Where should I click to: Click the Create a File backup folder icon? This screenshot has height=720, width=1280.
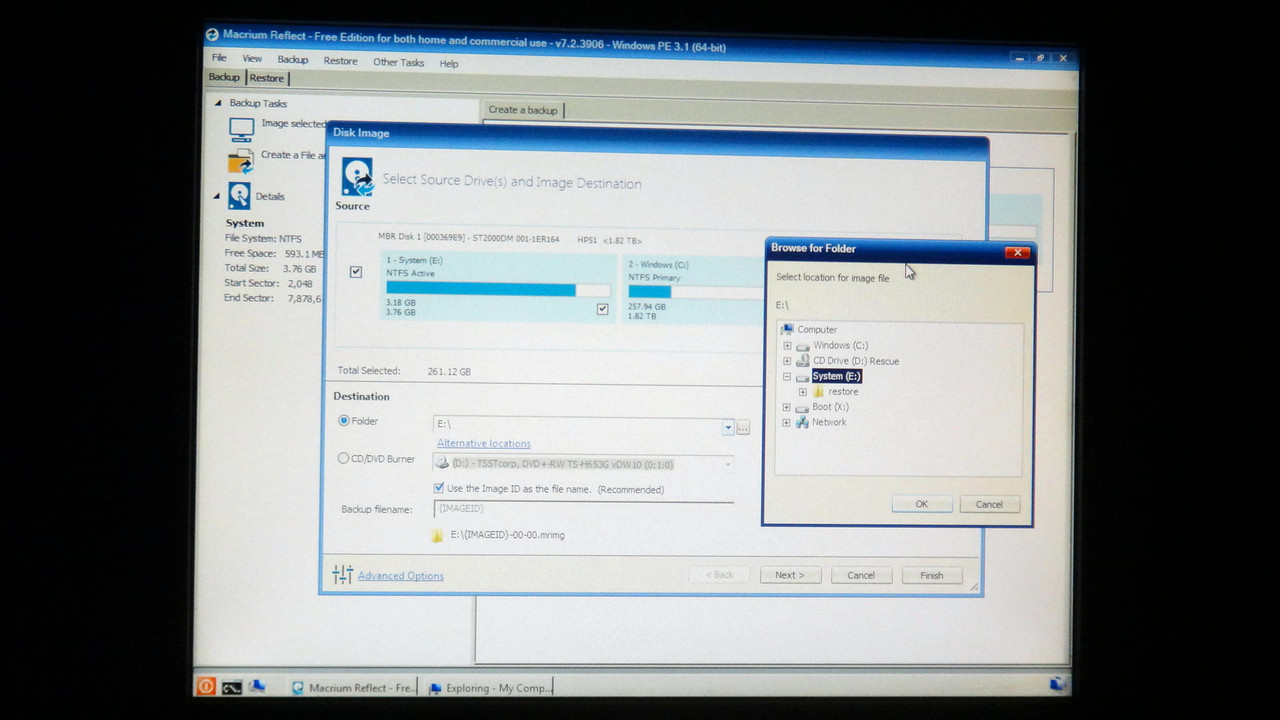[x=240, y=161]
